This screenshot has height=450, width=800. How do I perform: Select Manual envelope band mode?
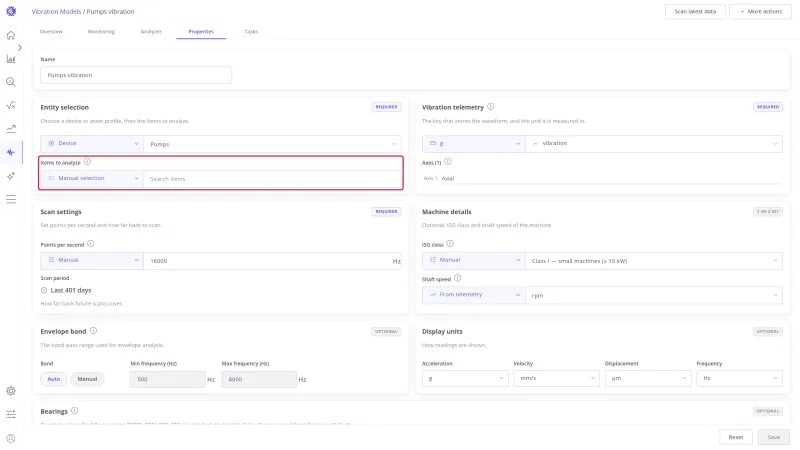click(87, 379)
